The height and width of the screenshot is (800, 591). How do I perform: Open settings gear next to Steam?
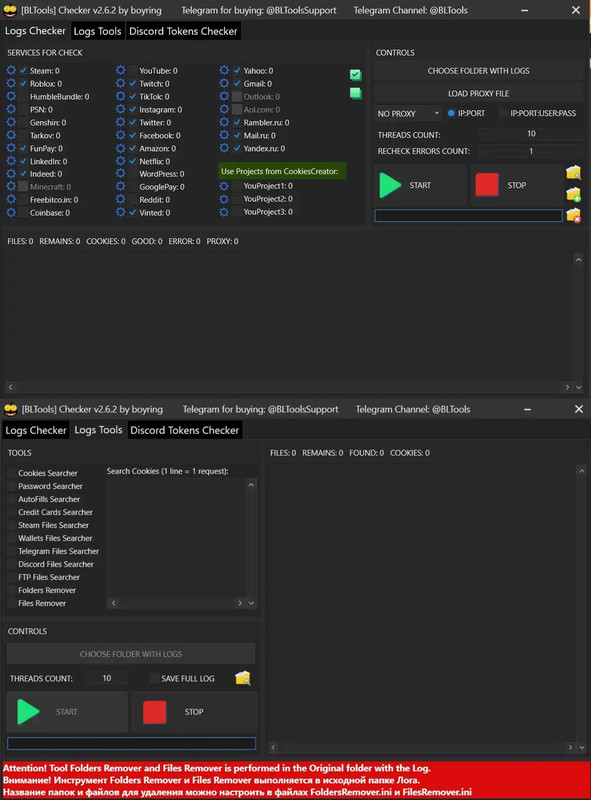[x=11, y=70]
